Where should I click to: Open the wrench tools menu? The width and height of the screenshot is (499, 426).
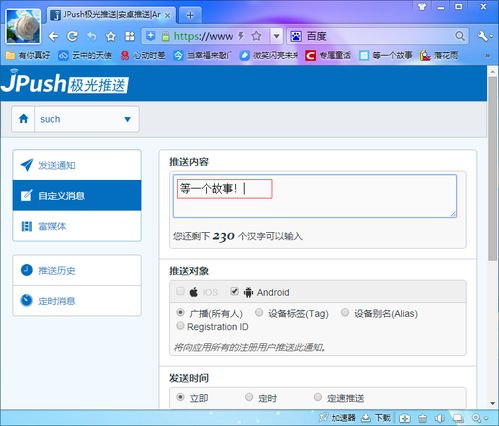[x=483, y=36]
